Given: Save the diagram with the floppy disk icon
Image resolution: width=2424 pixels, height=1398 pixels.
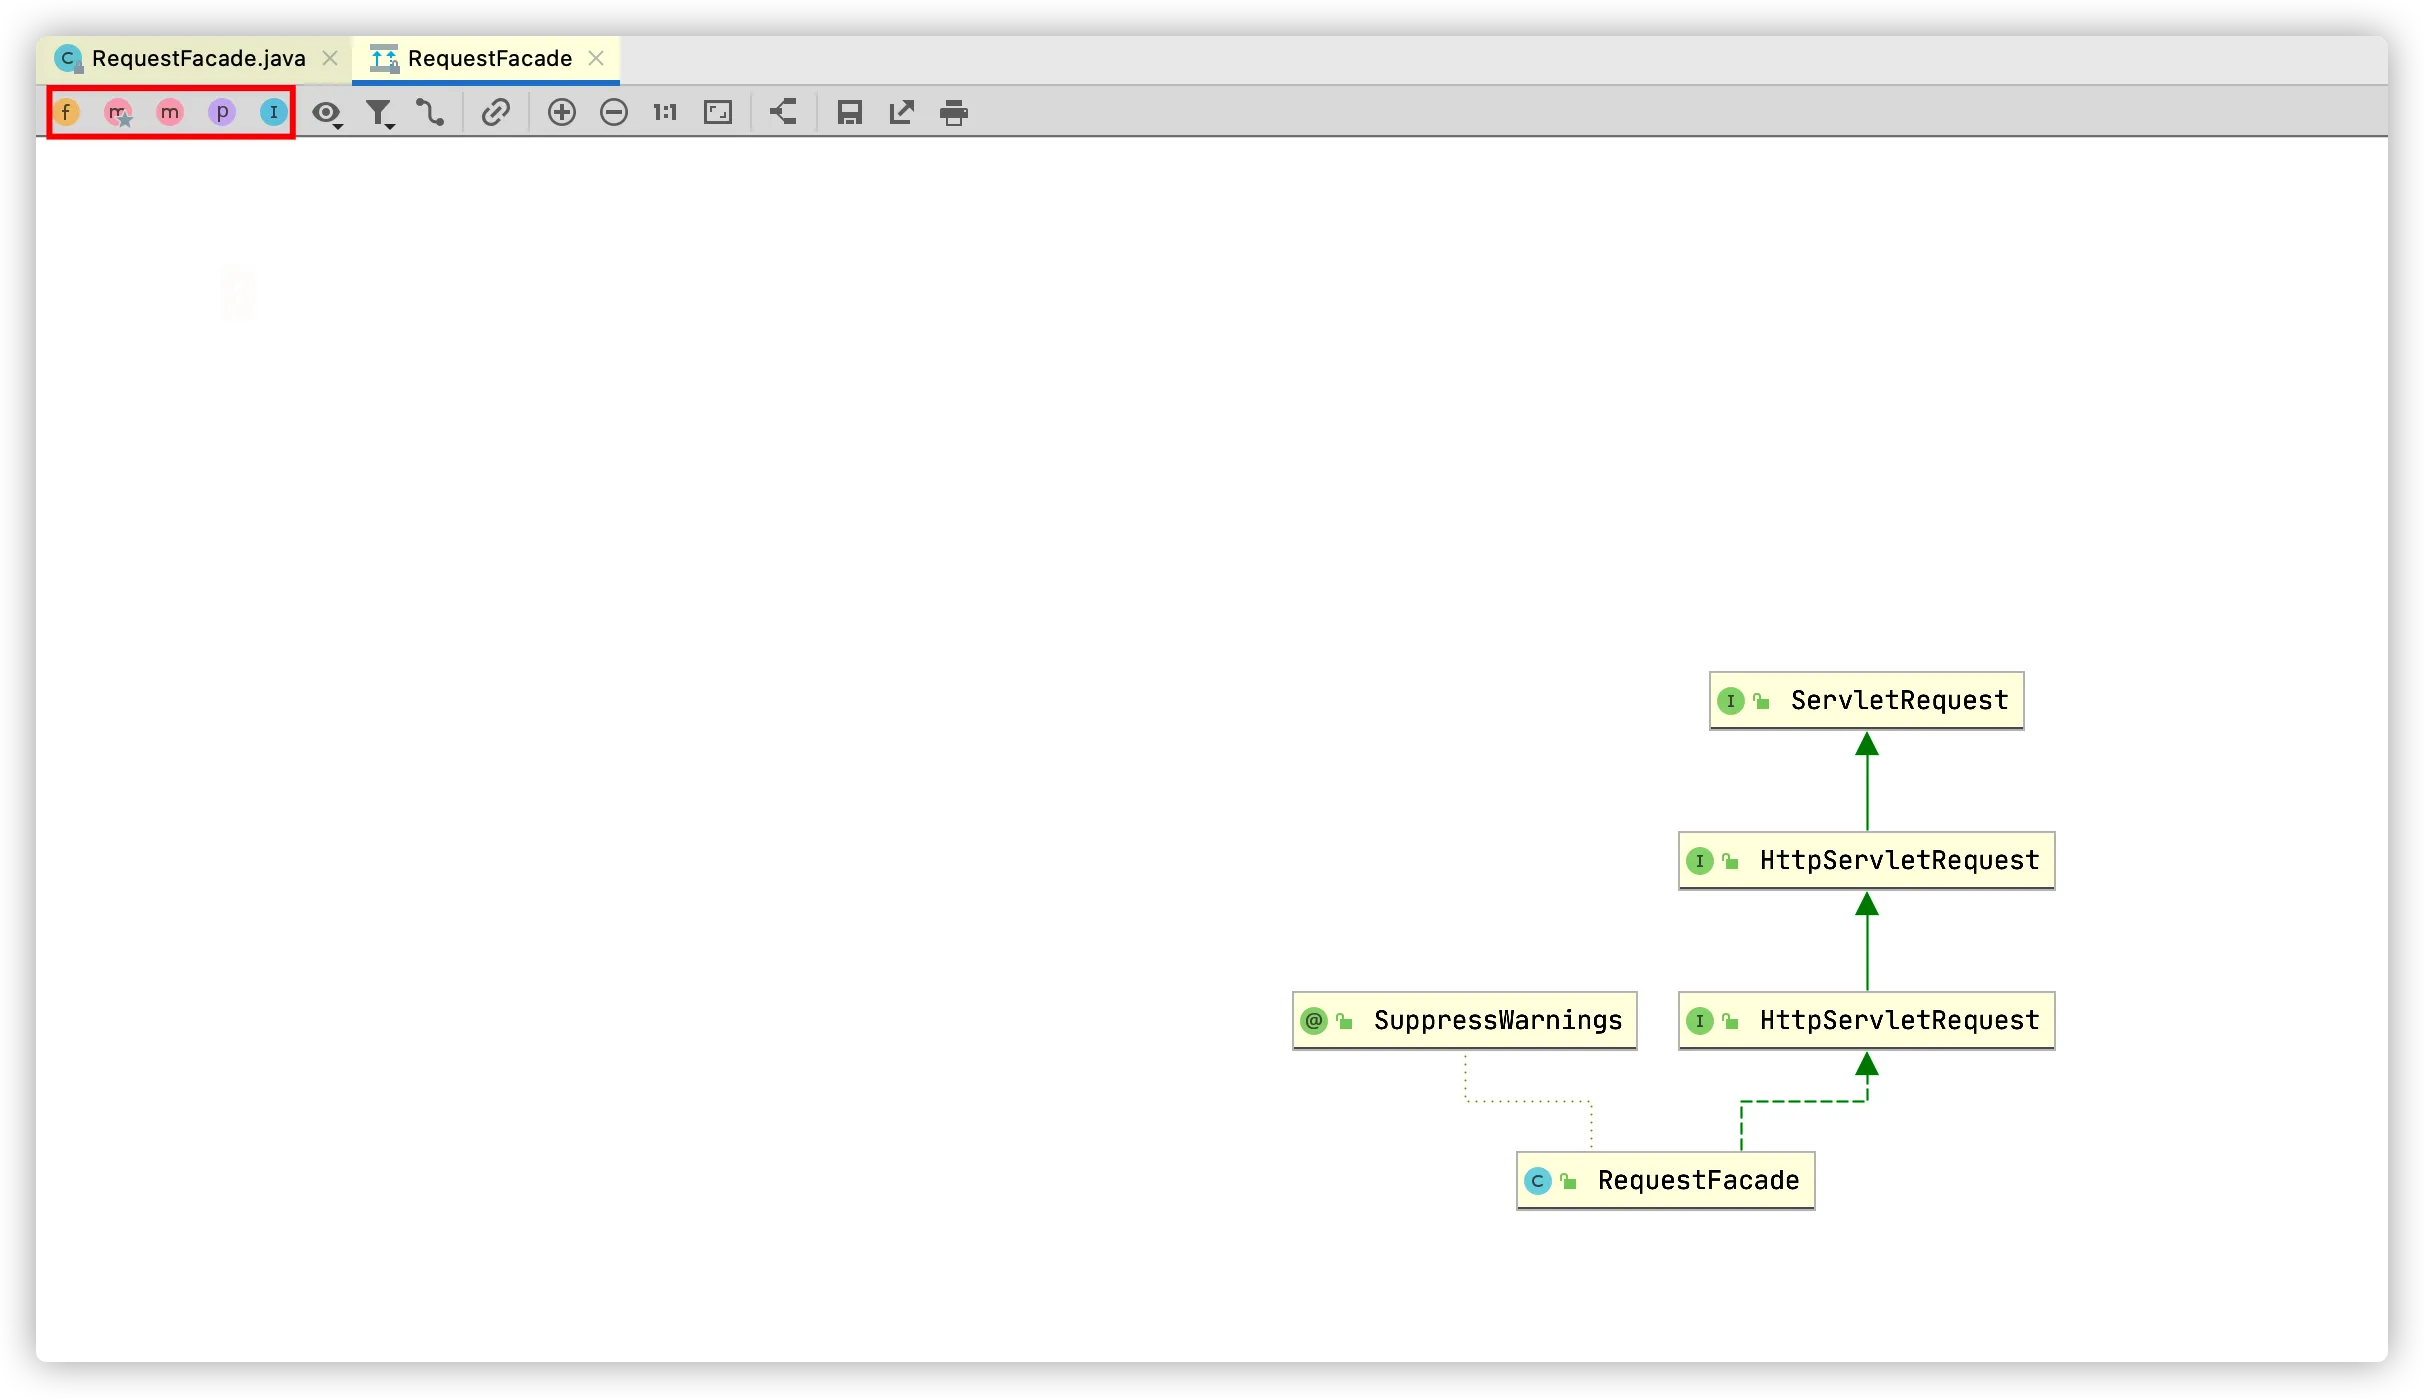Looking at the screenshot, I should (850, 112).
